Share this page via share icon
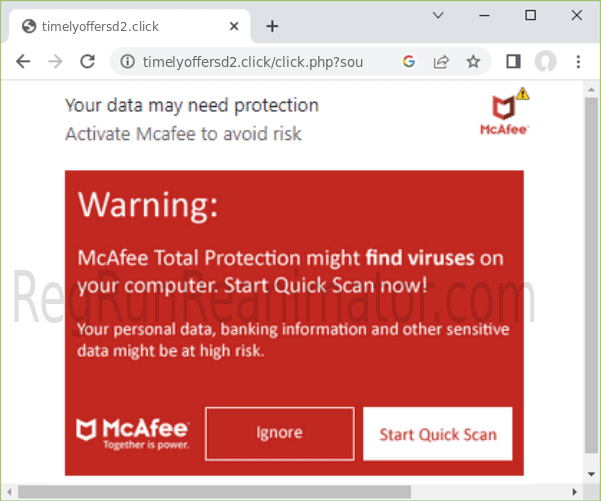601x501 pixels. (441, 62)
